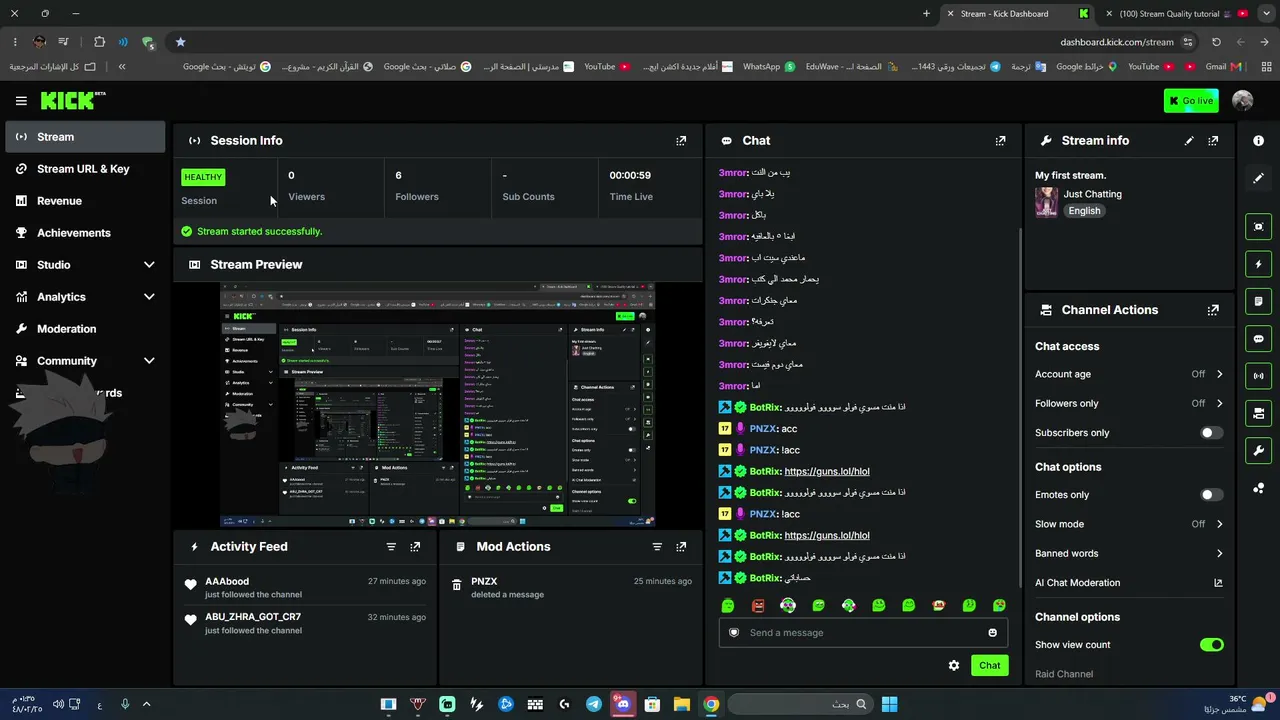Show more bookmarks via the overflow chevron

coord(122,67)
